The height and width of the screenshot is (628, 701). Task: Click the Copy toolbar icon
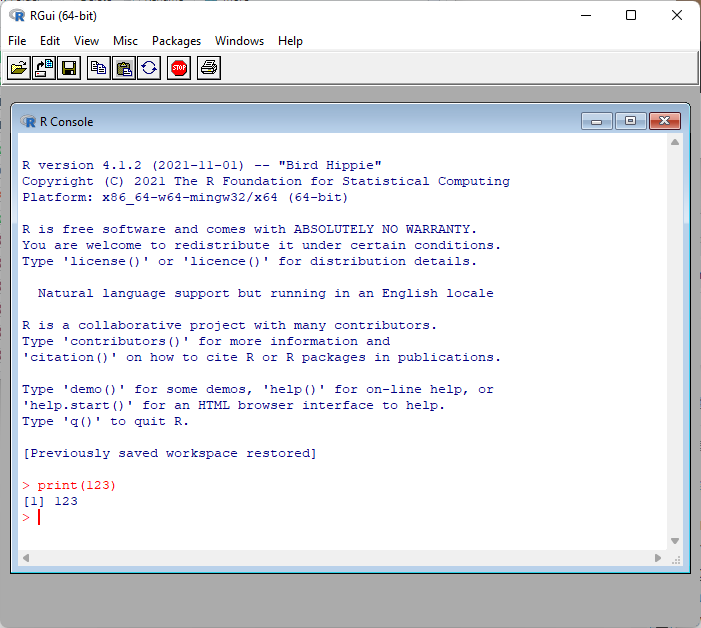(x=98, y=68)
